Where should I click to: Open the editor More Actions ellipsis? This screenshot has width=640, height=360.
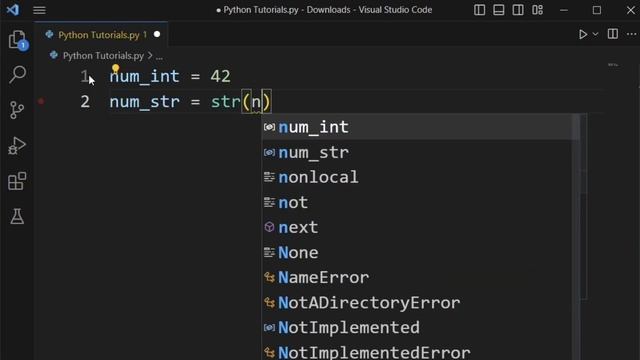tap(631, 34)
